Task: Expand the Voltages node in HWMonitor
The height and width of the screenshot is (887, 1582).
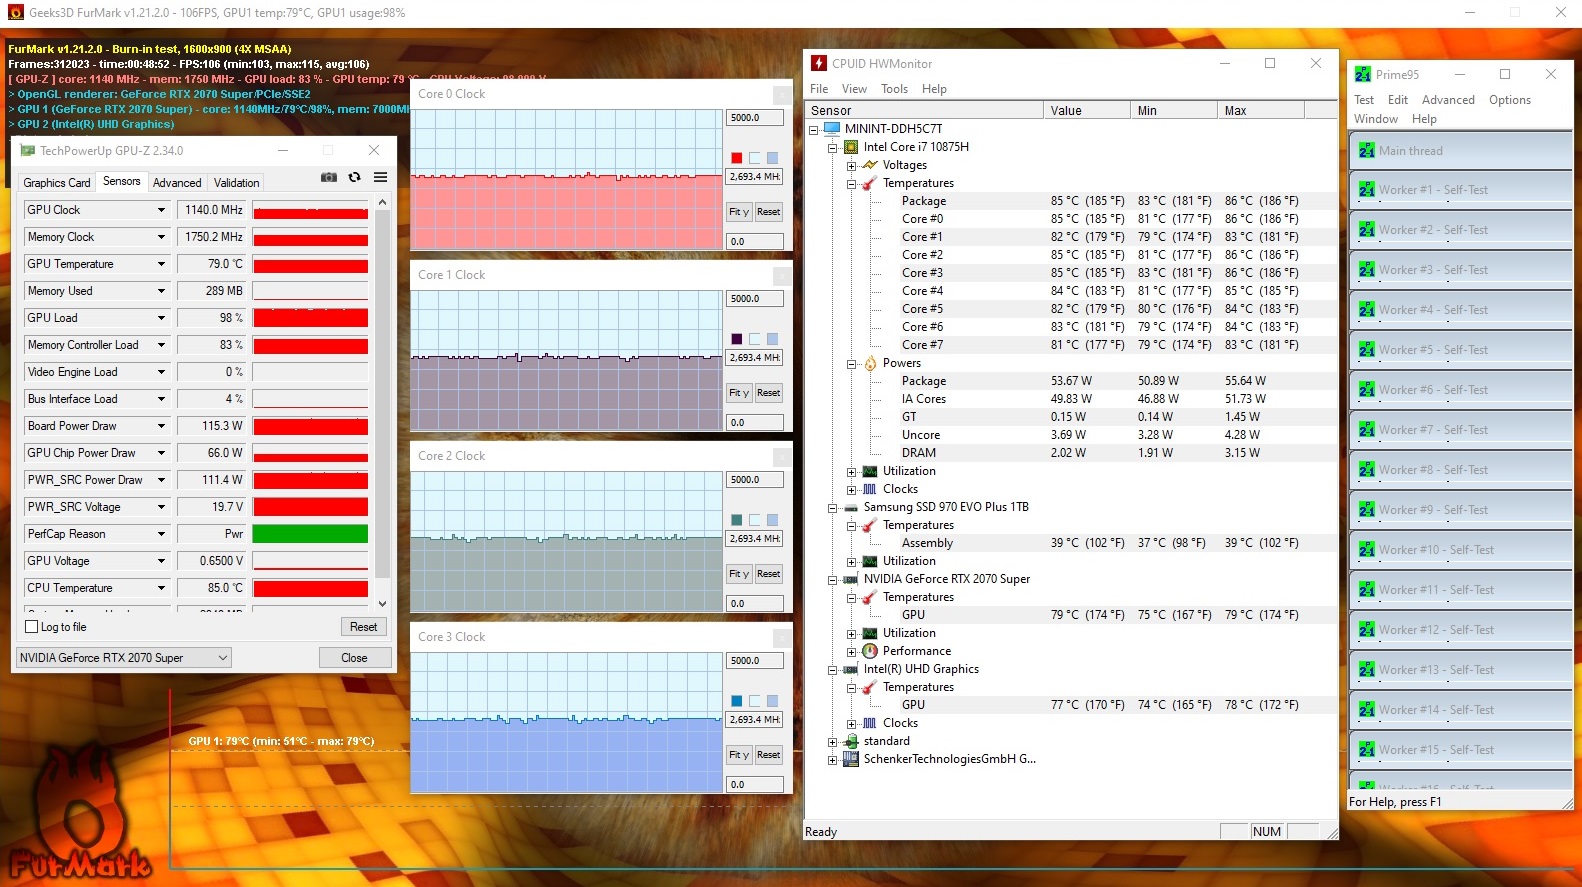Action: pos(851,166)
